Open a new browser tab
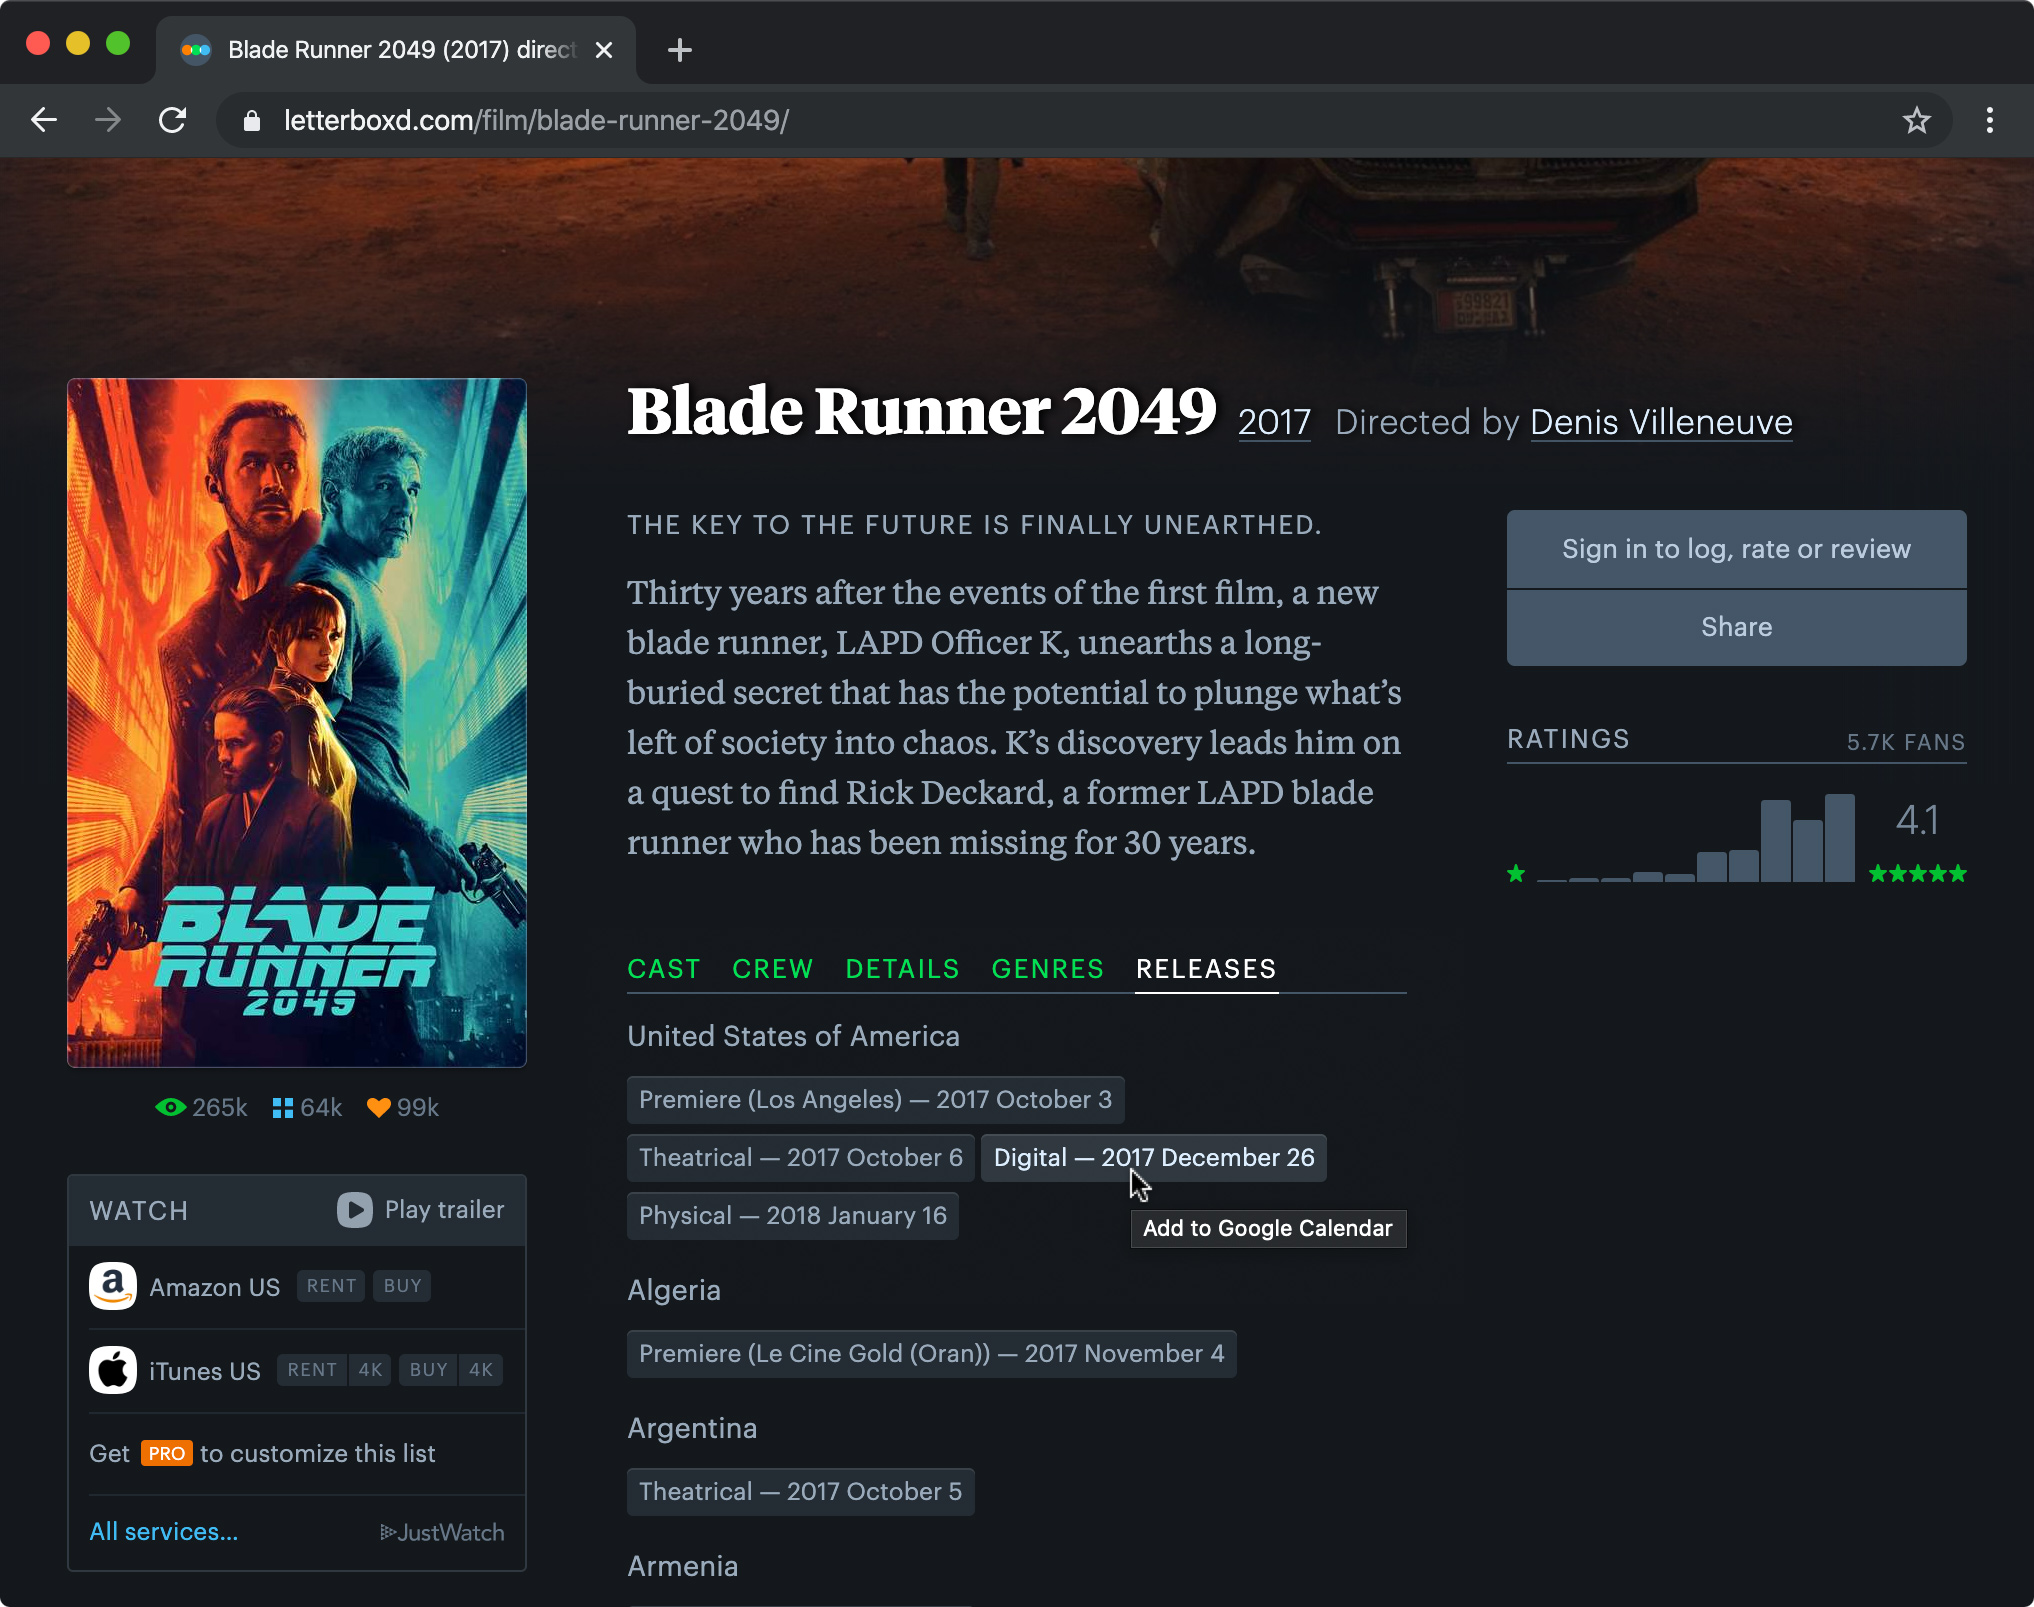This screenshot has height=1607, width=2034. [679, 50]
